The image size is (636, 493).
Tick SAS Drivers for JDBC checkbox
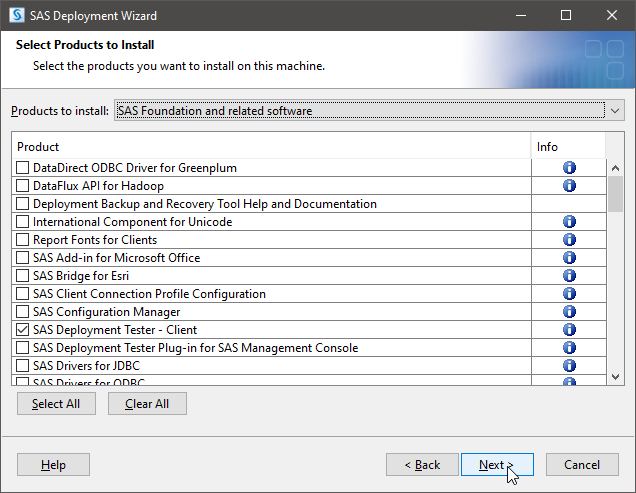(x=22, y=366)
